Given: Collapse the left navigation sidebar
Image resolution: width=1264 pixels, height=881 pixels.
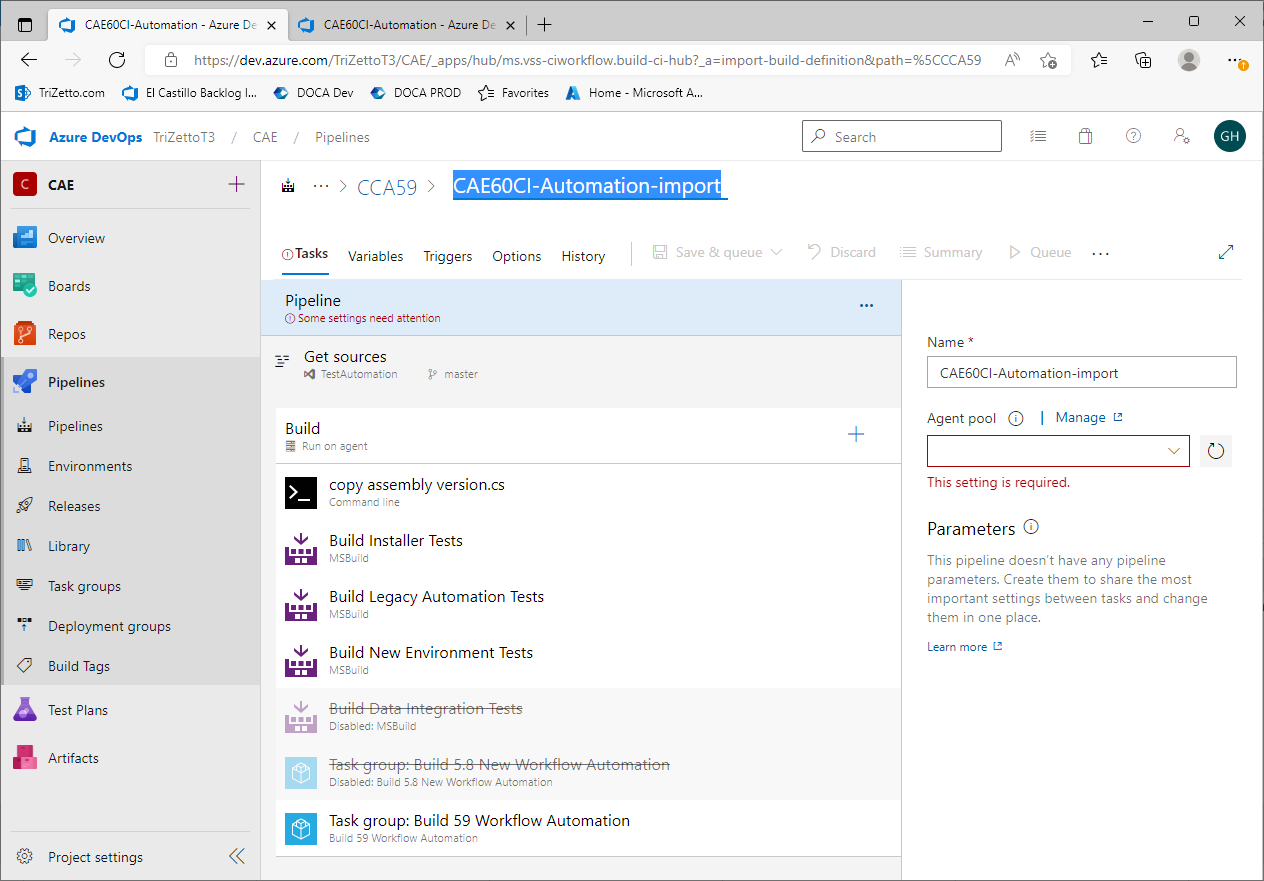Looking at the screenshot, I should 237,856.
